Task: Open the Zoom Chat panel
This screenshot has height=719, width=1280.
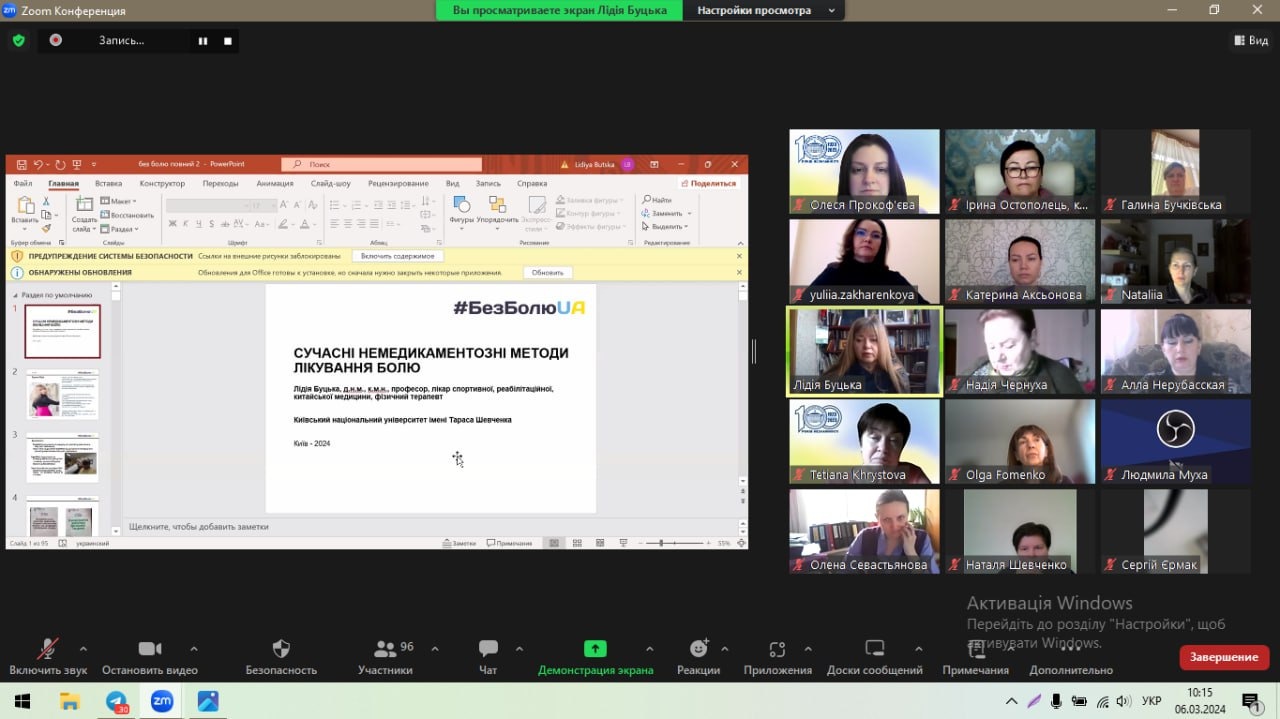Action: (488, 649)
